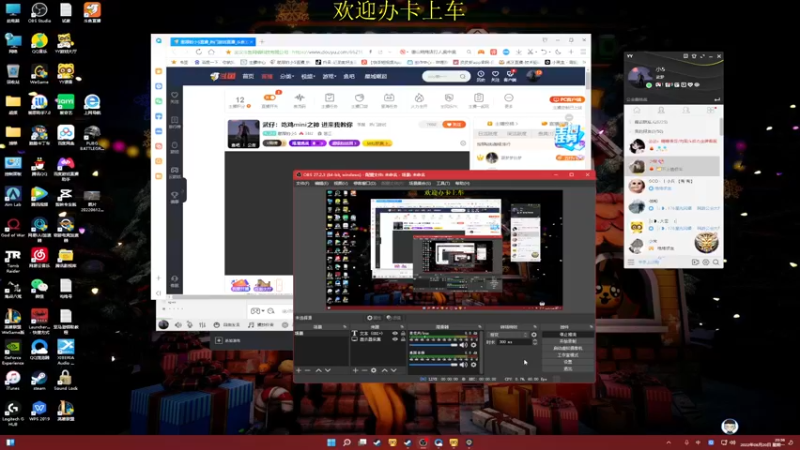Screen dimensions: 800x450
Task: Open the OBS 帮助(H) menu
Action: pos(462,183)
